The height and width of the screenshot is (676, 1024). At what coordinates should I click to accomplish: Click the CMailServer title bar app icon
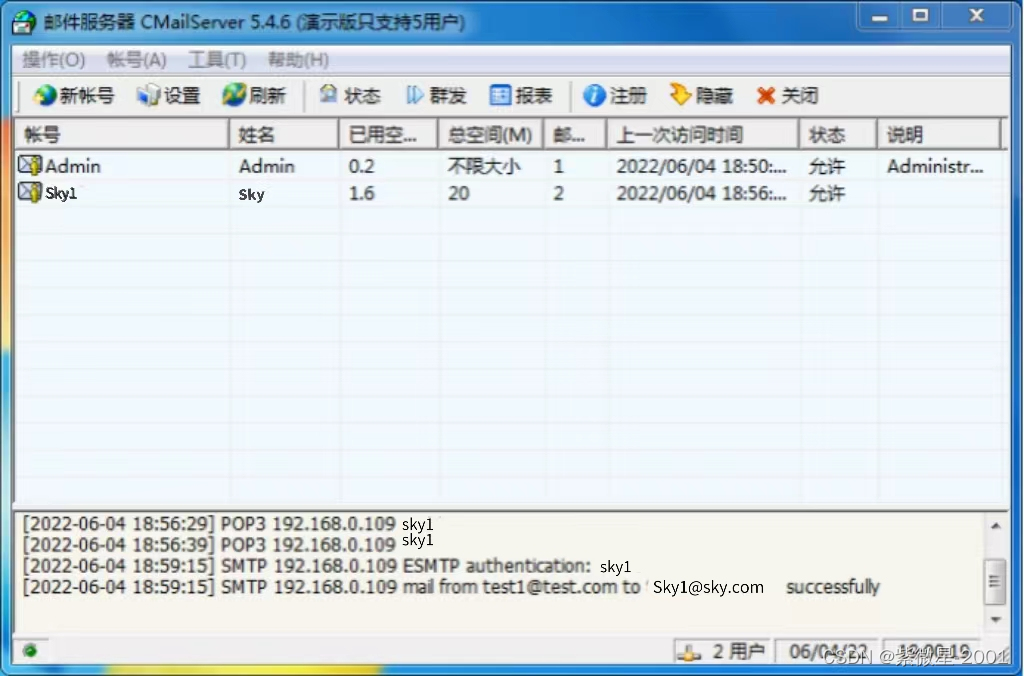(24, 22)
